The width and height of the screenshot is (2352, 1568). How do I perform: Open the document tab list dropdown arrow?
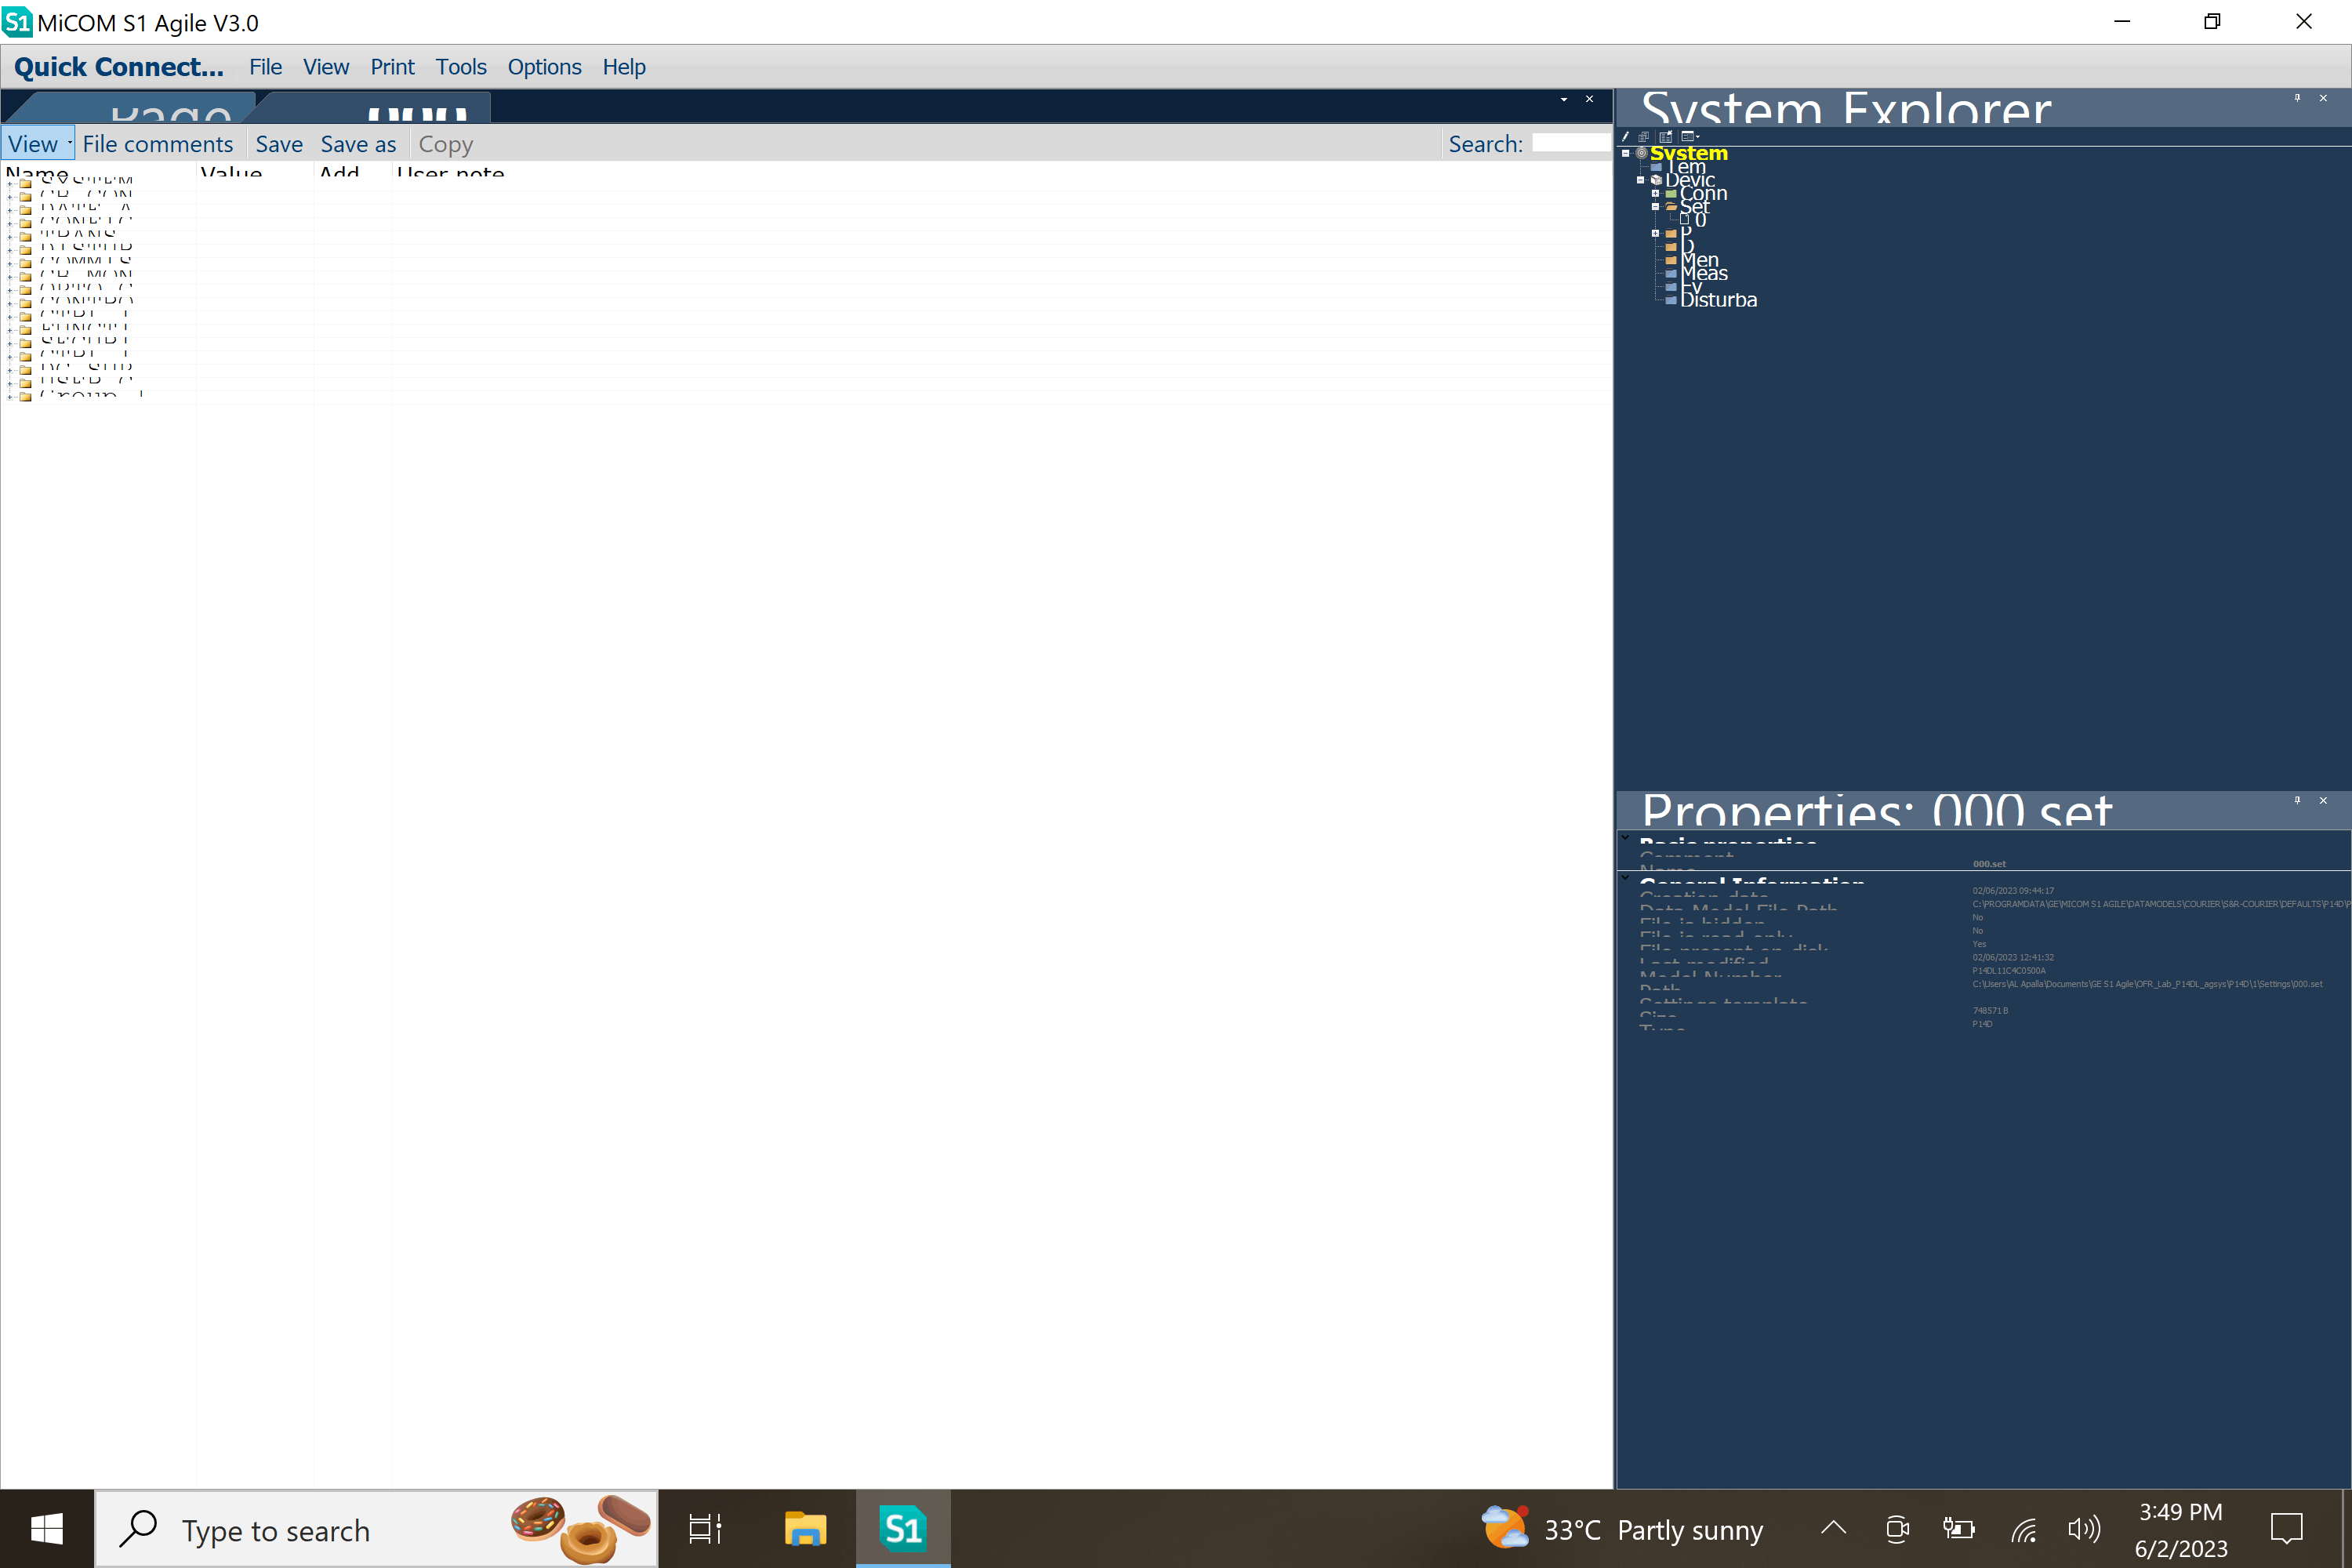[1564, 99]
